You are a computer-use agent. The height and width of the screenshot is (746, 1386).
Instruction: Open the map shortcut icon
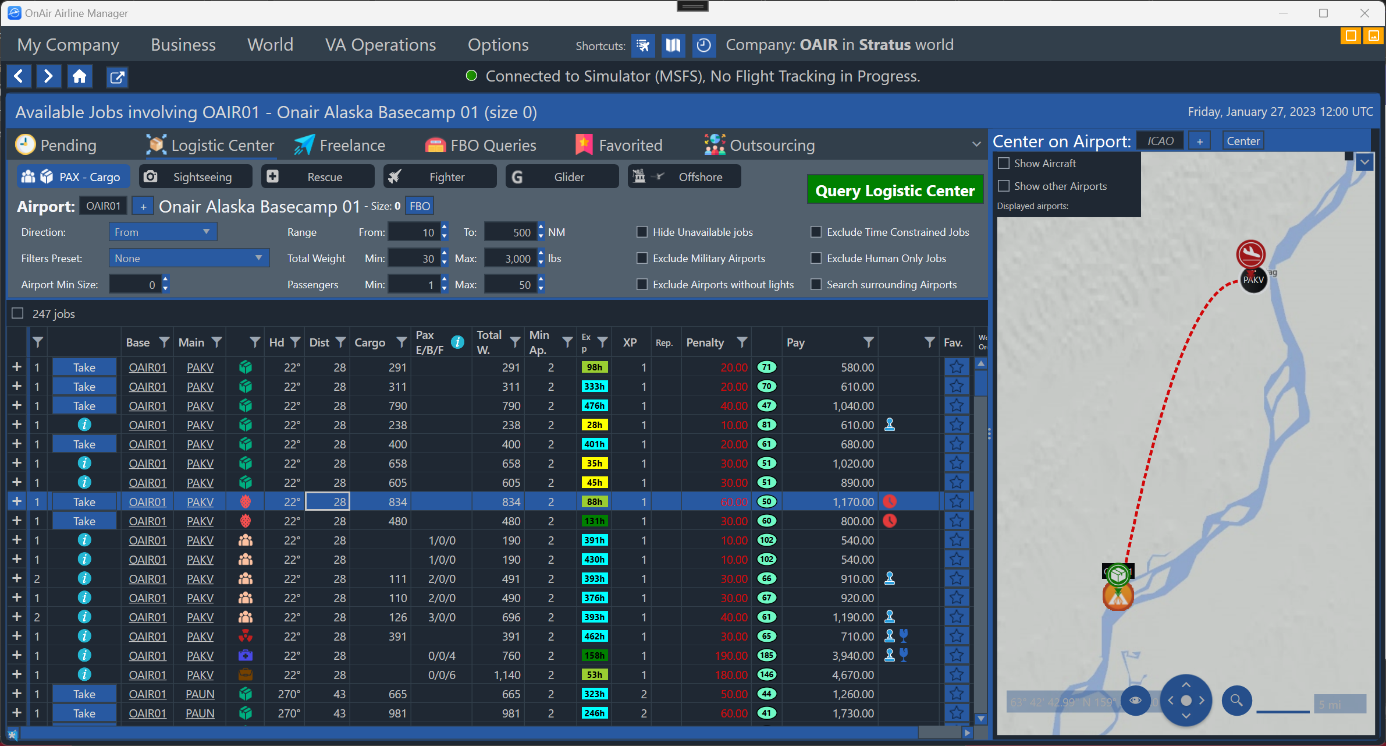click(674, 46)
